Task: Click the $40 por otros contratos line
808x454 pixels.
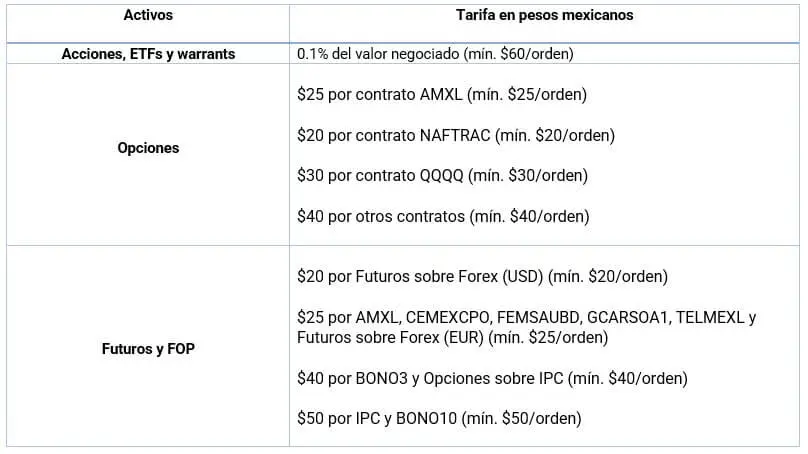Action: coord(443,216)
